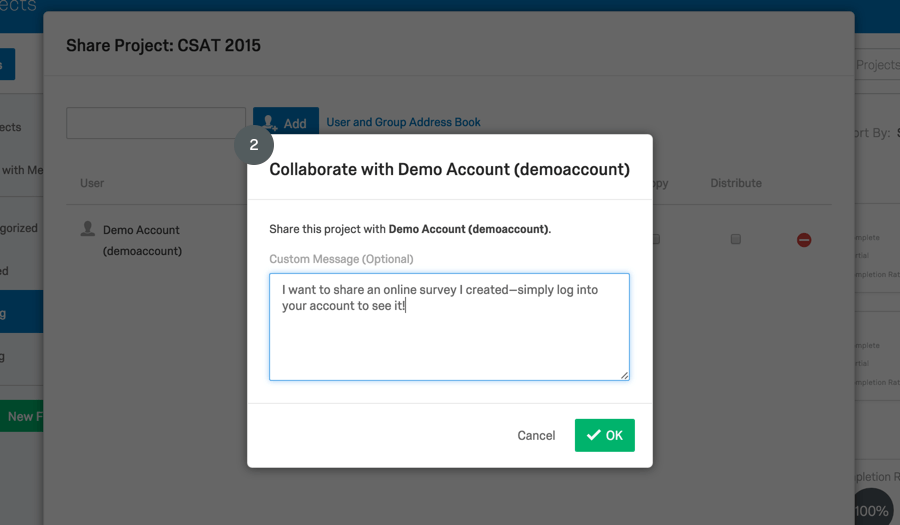Toggle the Copy permission checkbox
This screenshot has height=525, width=900.
656,239
